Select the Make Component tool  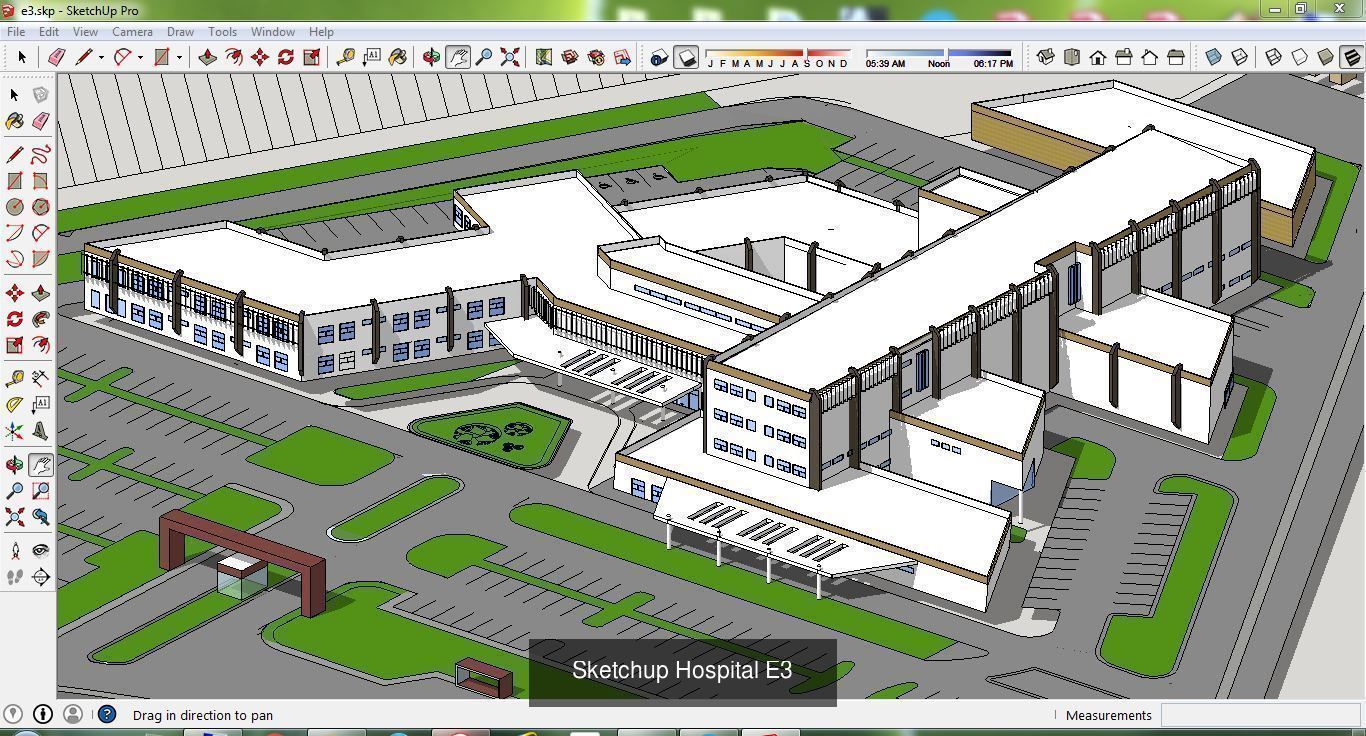40,95
